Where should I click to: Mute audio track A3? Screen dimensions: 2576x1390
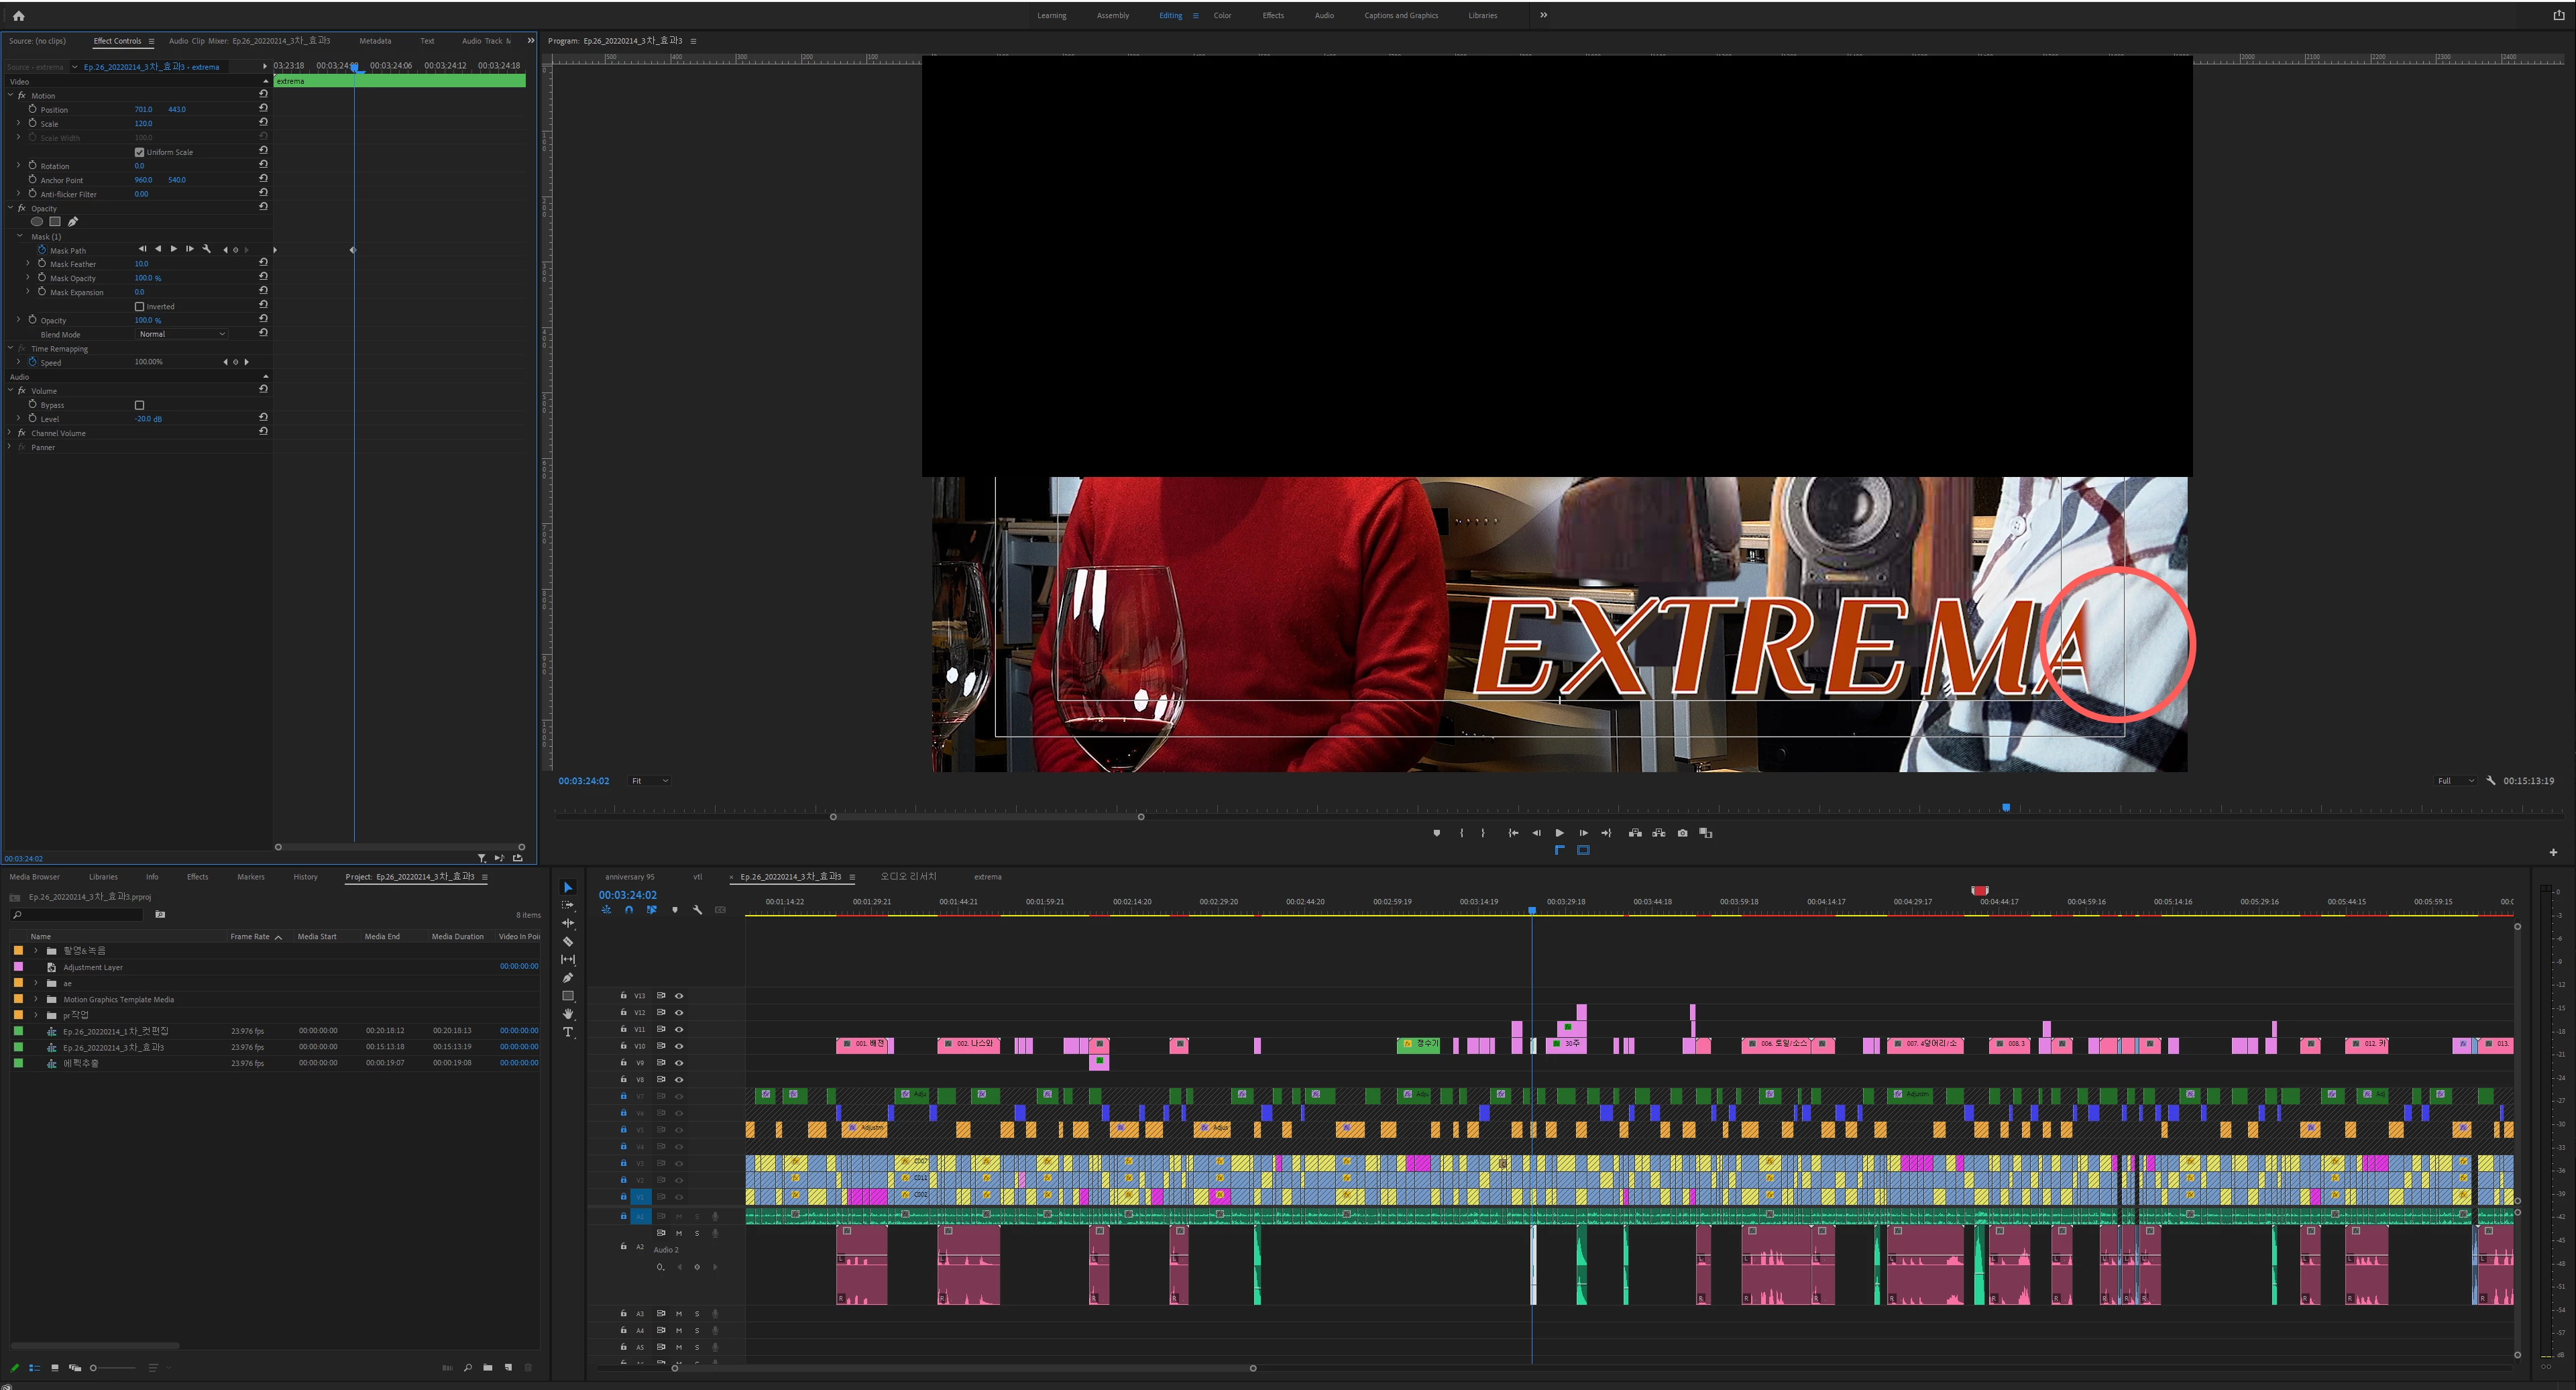[679, 1314]
